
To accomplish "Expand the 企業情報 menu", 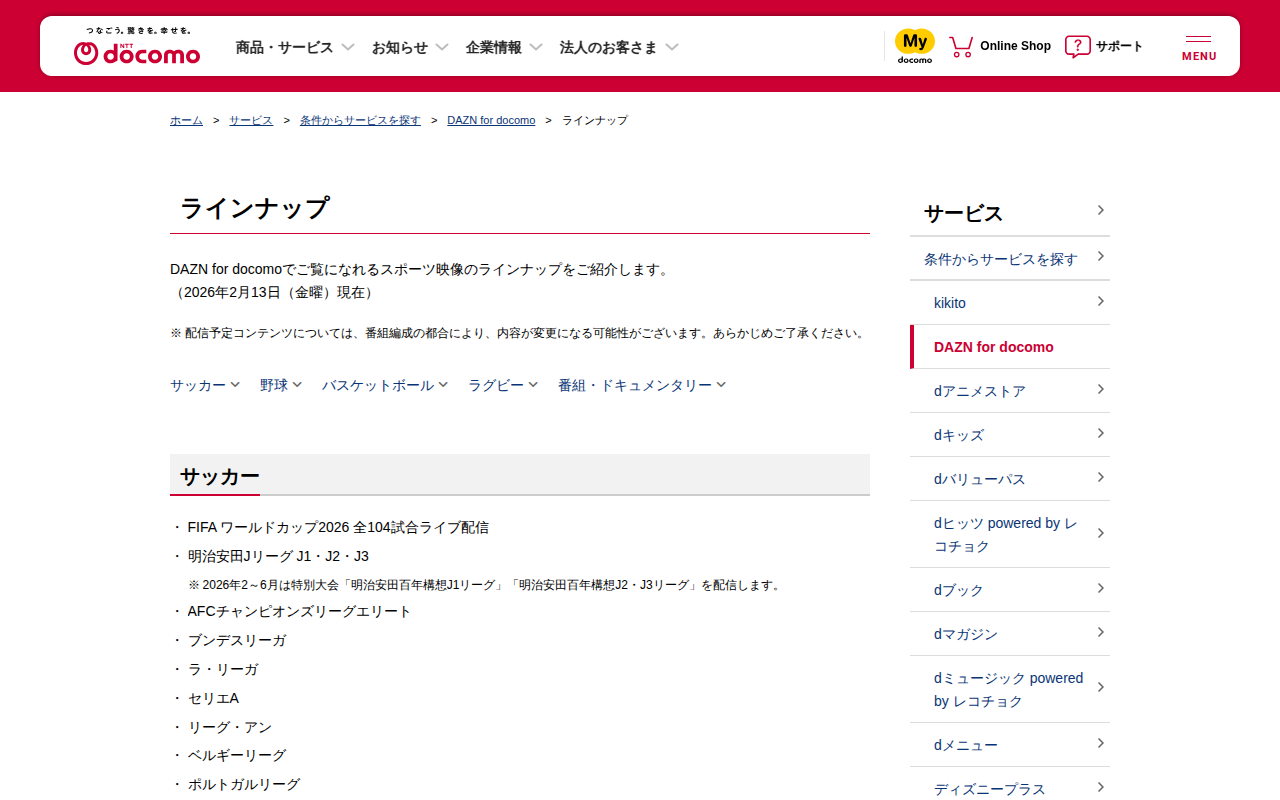I will [x=504, y=47].
